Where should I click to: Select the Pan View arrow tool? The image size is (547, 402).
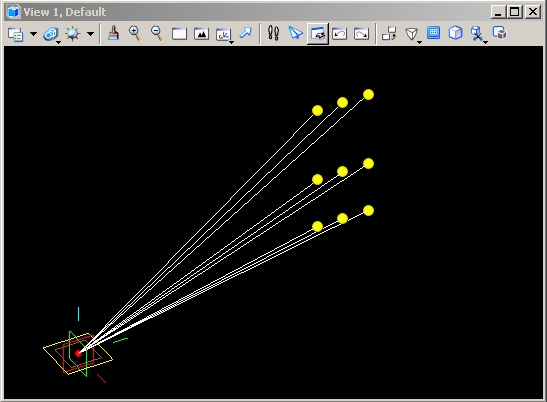click(x=246, y=33)
